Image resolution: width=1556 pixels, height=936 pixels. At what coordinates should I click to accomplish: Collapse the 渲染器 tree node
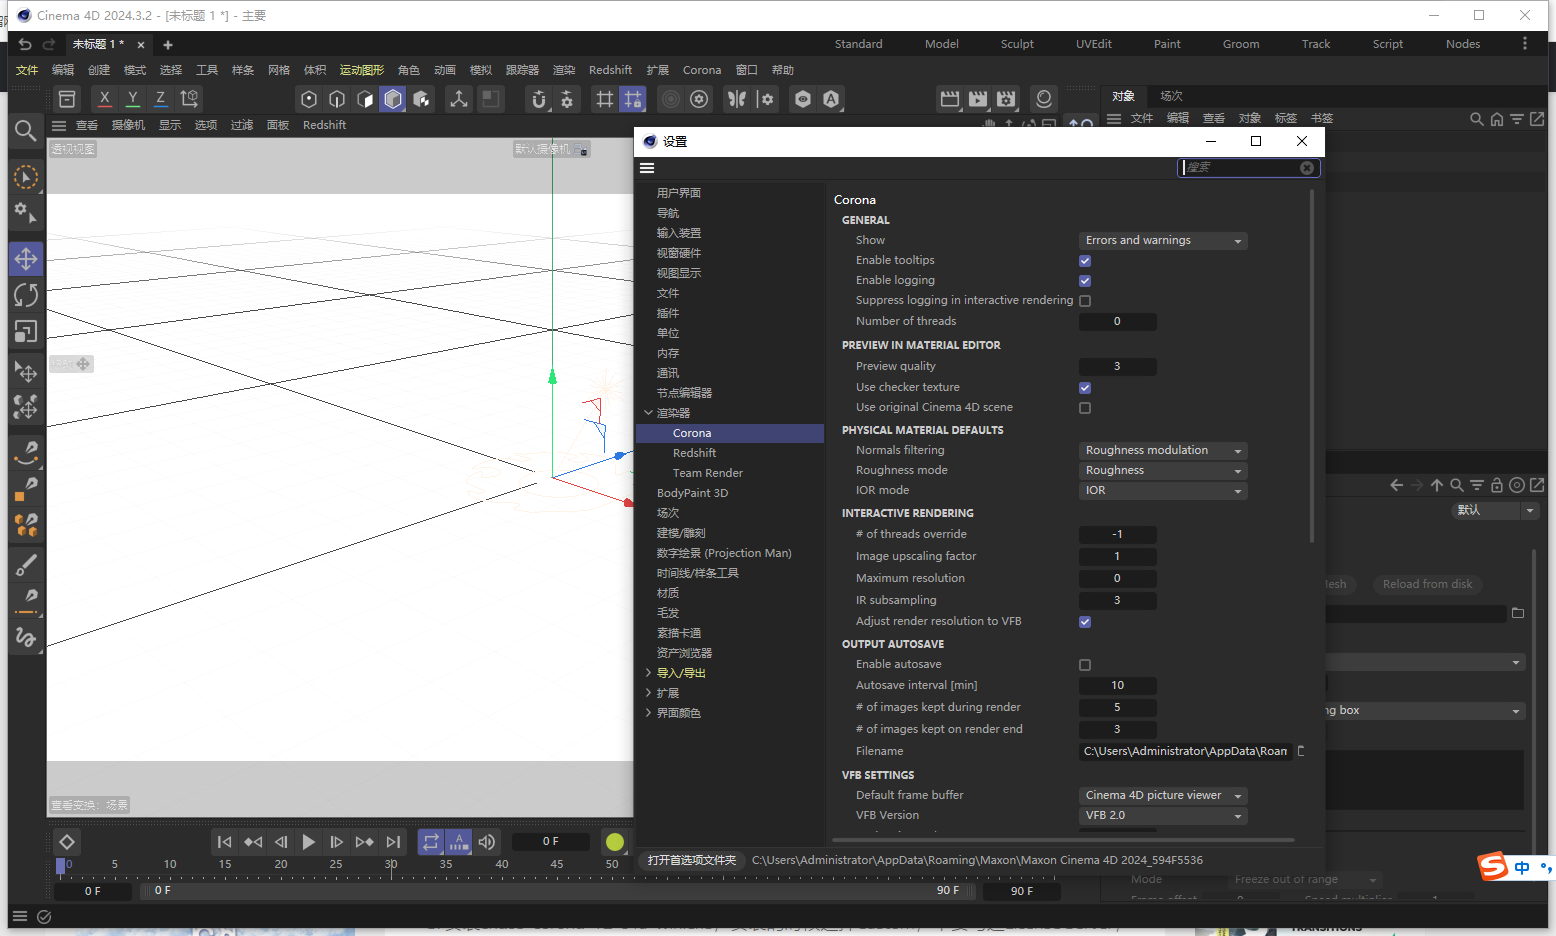click(648, 413)
